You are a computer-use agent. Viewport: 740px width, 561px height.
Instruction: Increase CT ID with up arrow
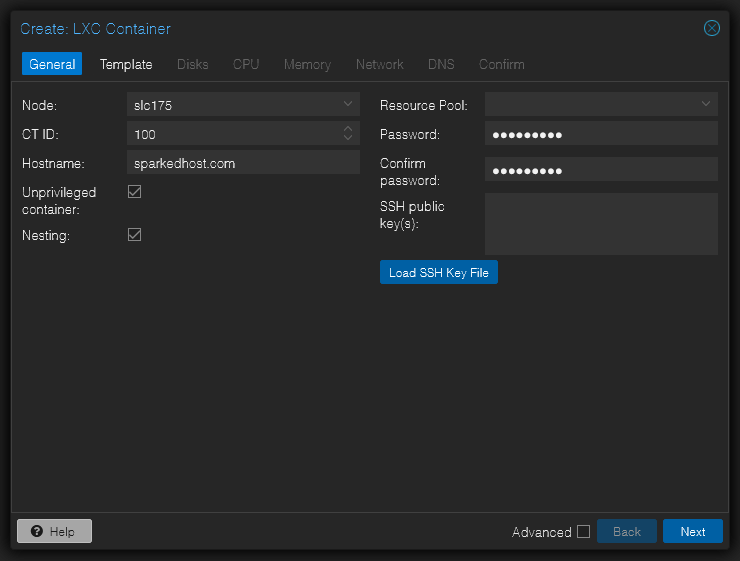point(348,128)
